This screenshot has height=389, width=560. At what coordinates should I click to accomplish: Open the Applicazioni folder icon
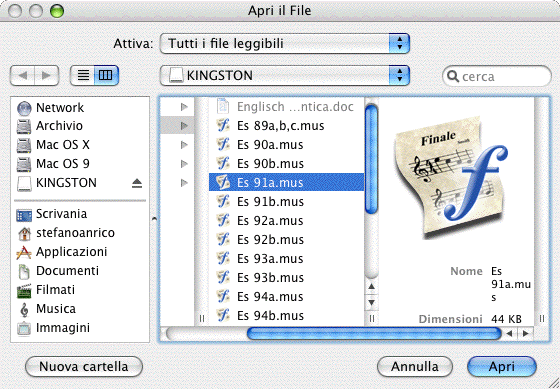tap(24, 252)
